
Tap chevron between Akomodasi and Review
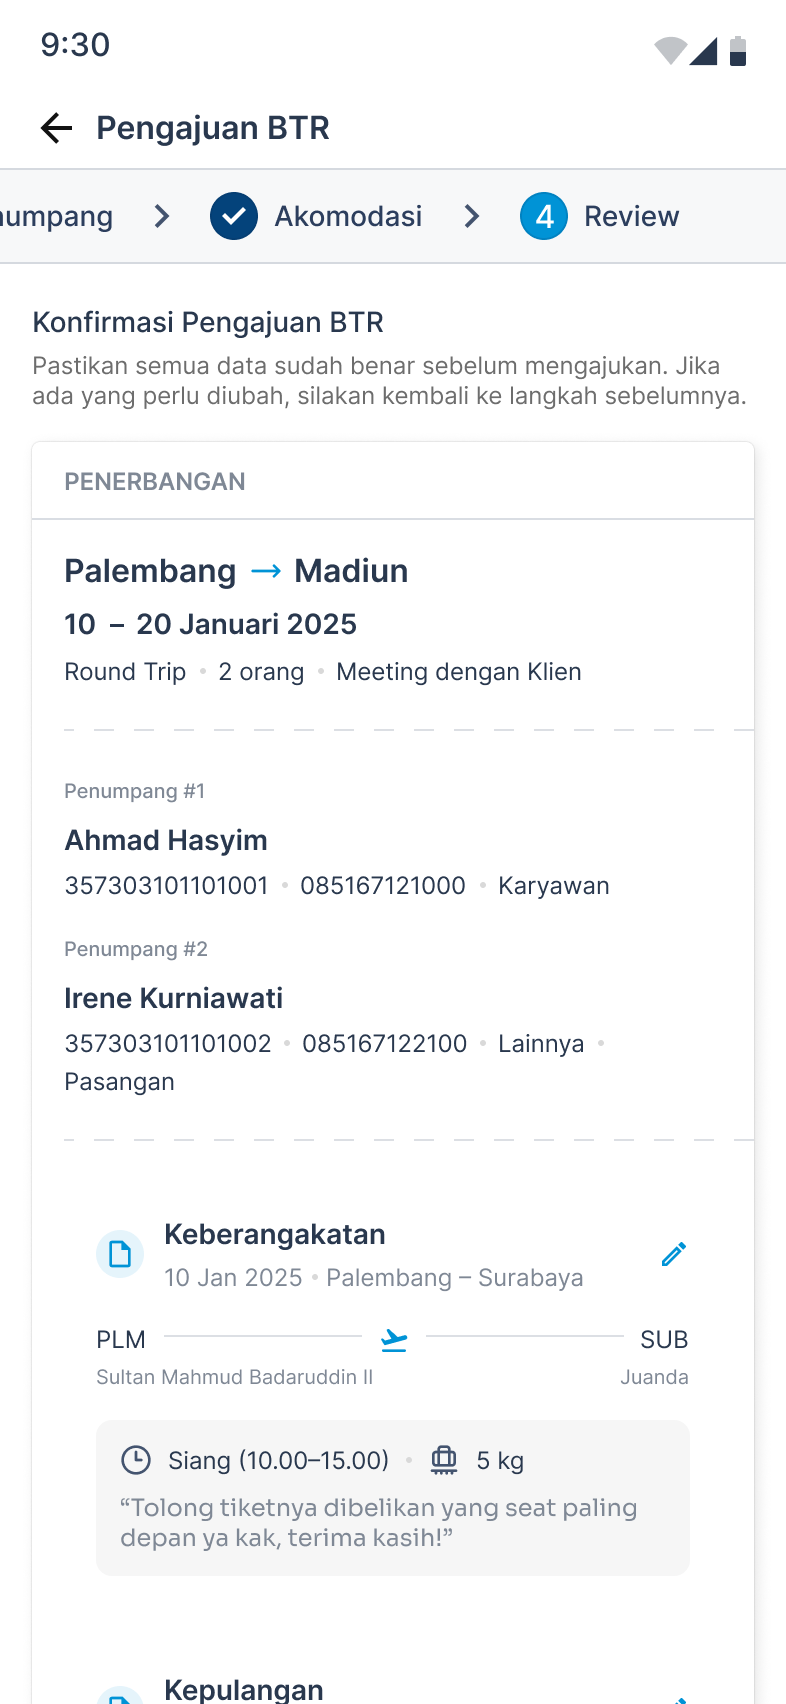click(x=472, y=216)
